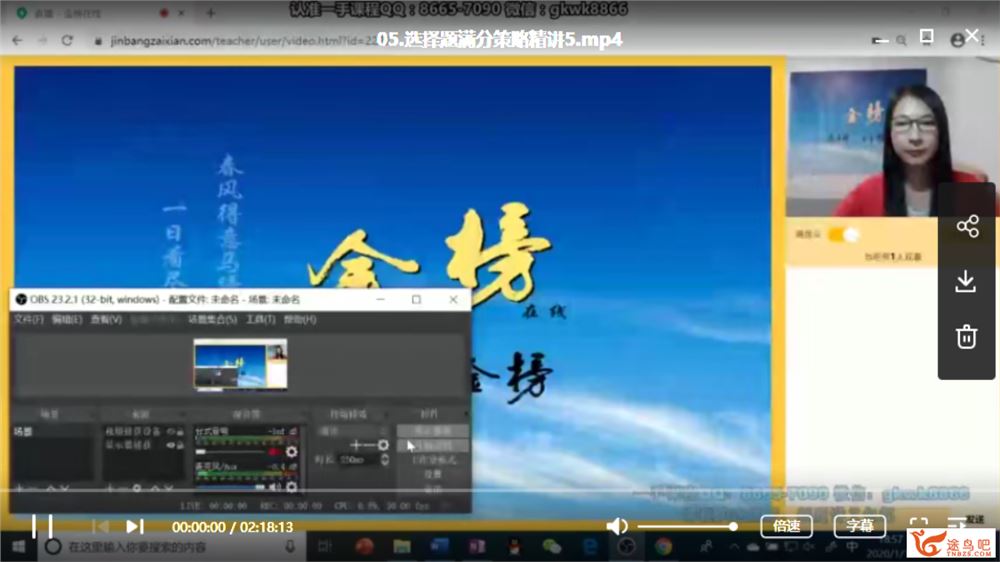
Task: Pause the video playback
Action: point(42,527)
